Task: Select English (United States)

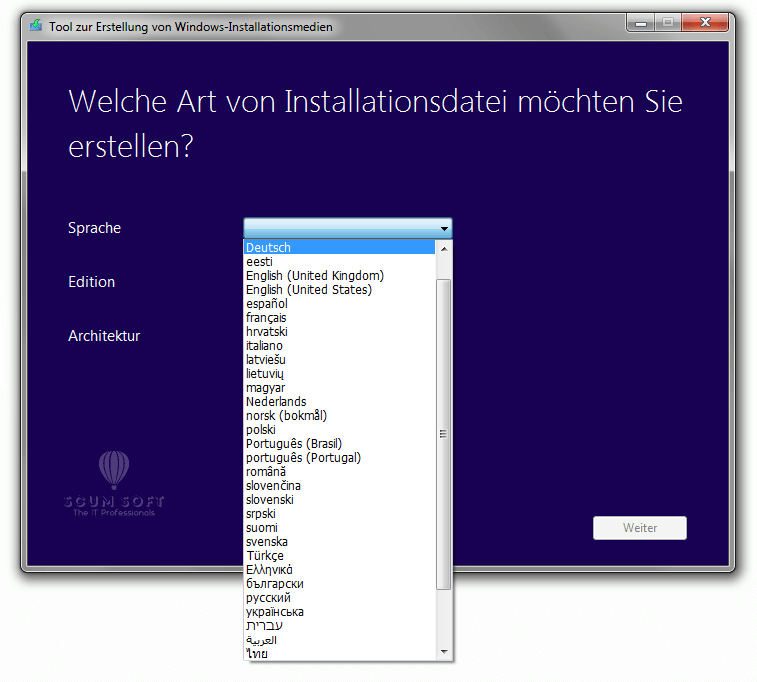Action: (339, 290)
